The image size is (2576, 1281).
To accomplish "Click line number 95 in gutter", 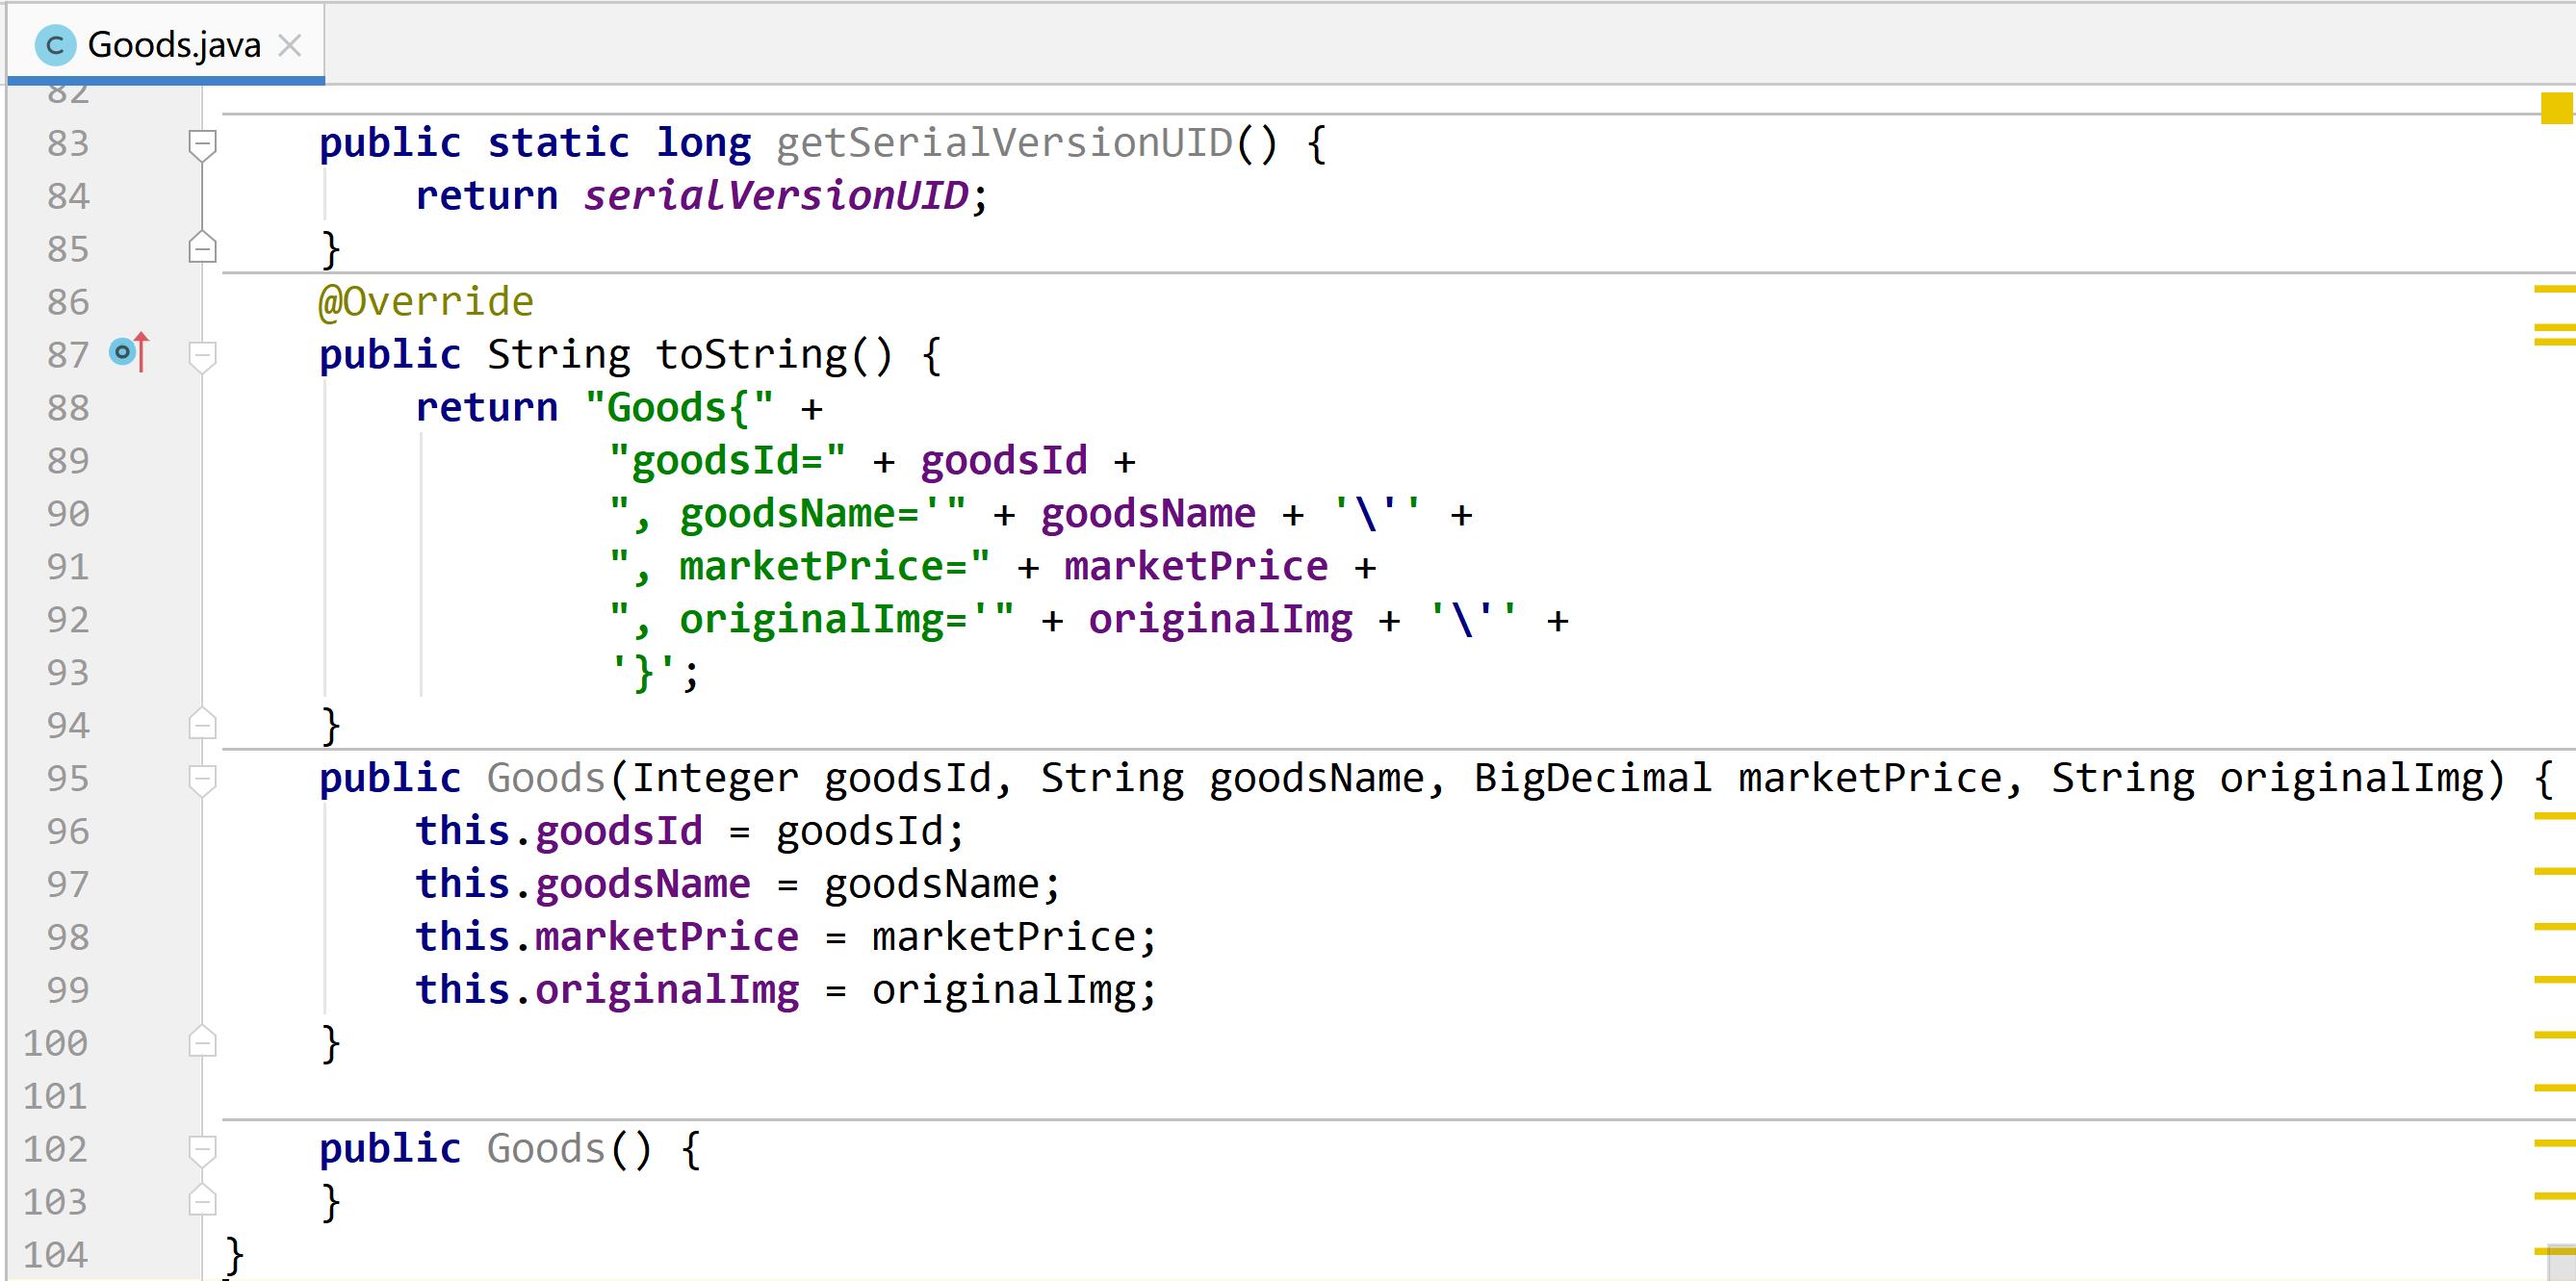I will [x=68, y=777].
